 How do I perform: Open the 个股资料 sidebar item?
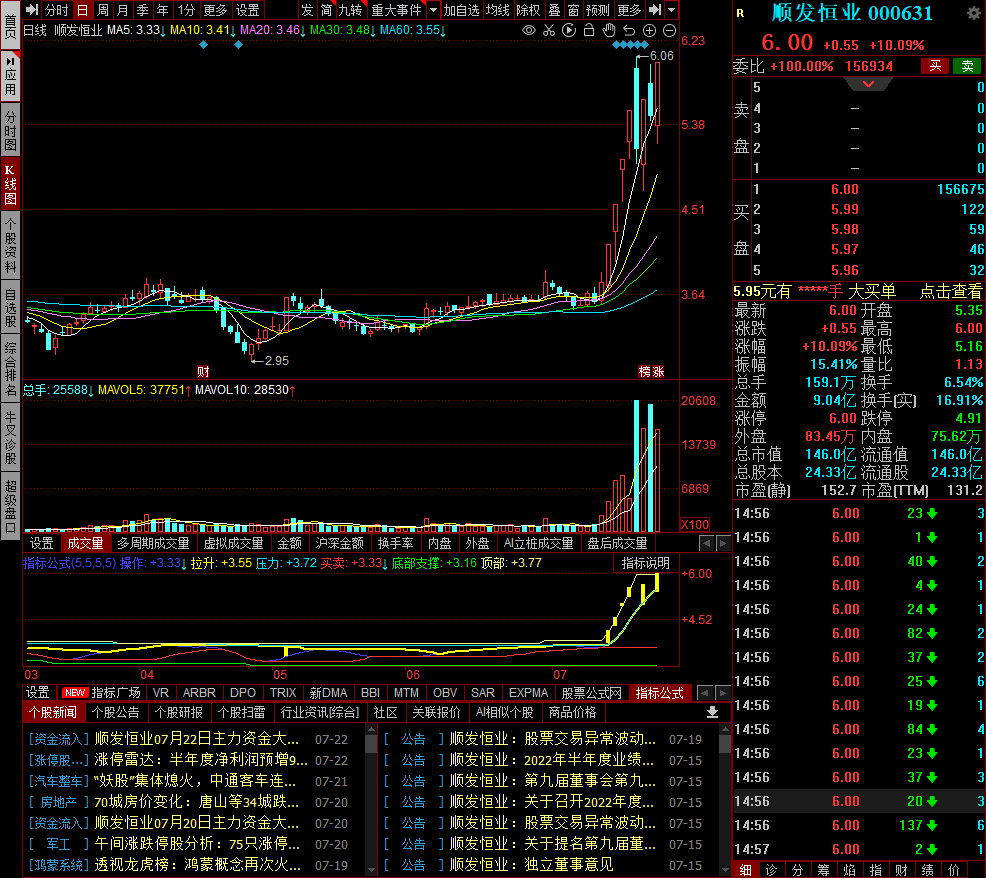click(x=10, y=245)
